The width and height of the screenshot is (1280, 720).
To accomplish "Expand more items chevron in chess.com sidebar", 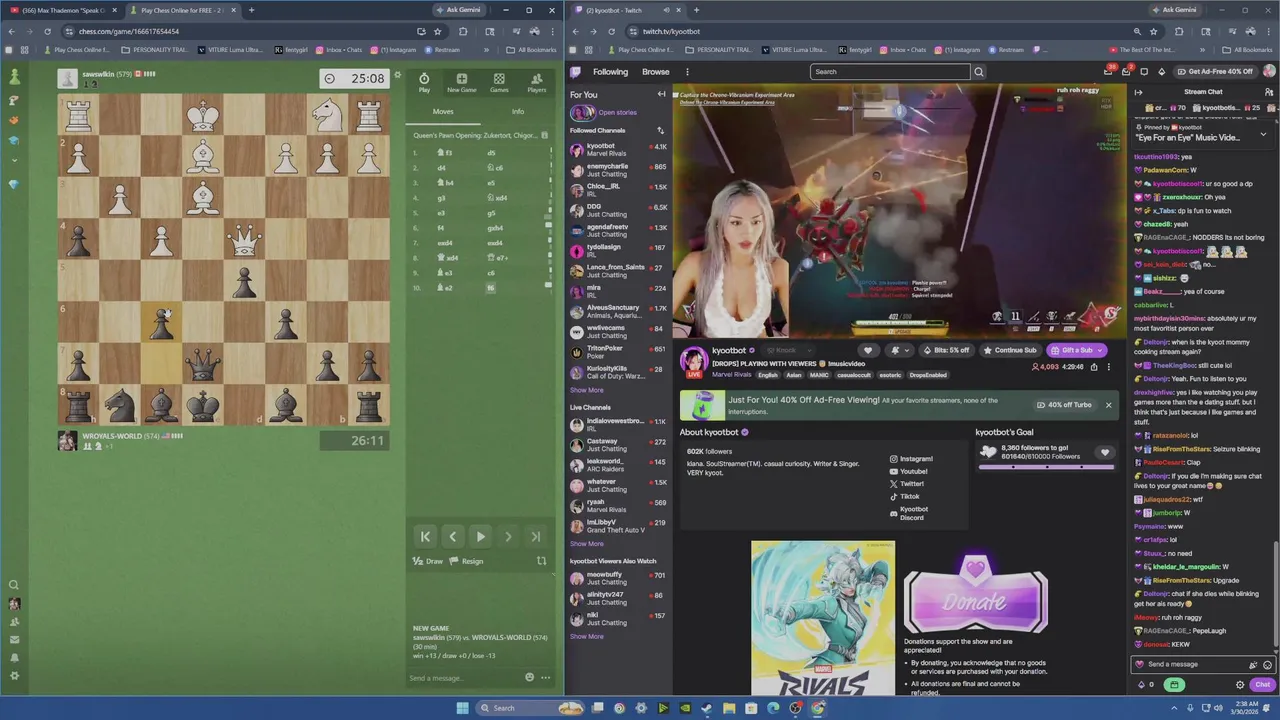I will 14,161.
